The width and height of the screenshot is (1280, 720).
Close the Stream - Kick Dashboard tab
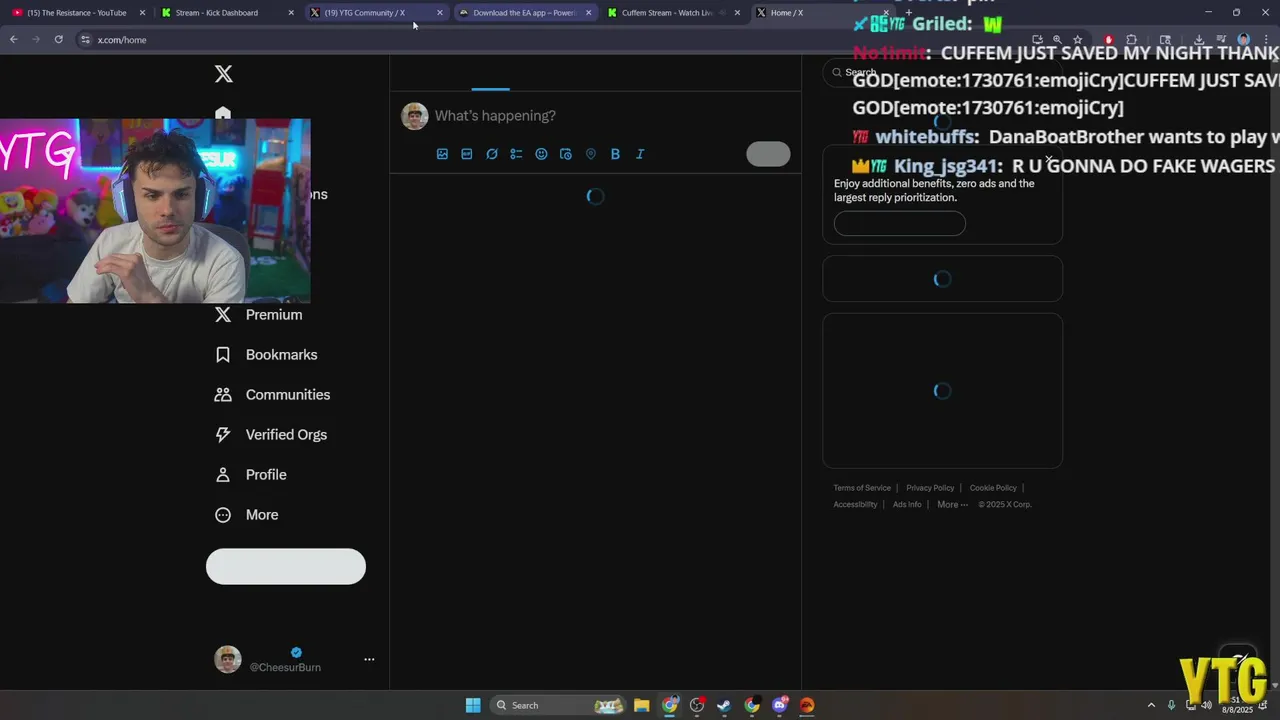[291, 13]
